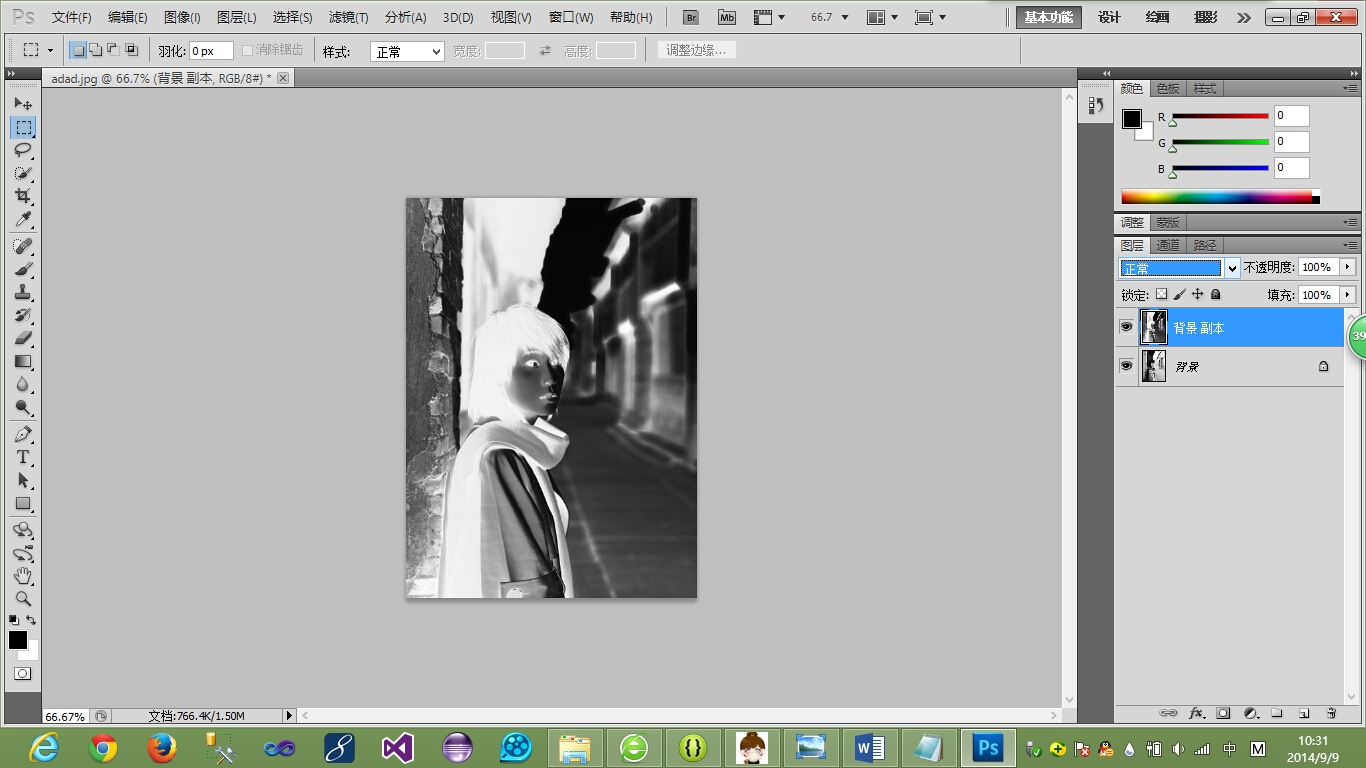Open the 文件(F) menu
Viewport: 1366px width, 768px height.
coord(71,17)
